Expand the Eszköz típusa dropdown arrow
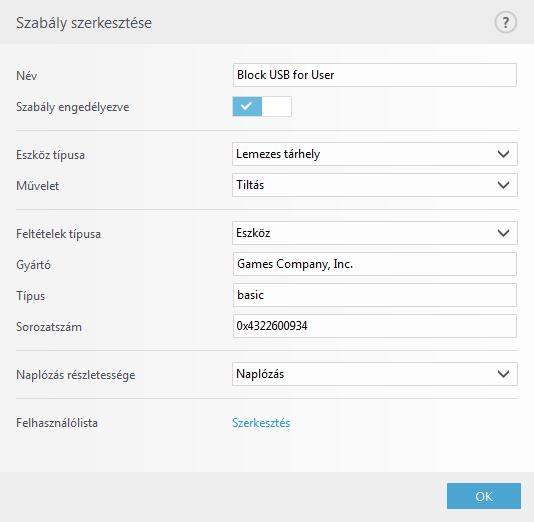 pyautogui.click(x=503, y=154)
